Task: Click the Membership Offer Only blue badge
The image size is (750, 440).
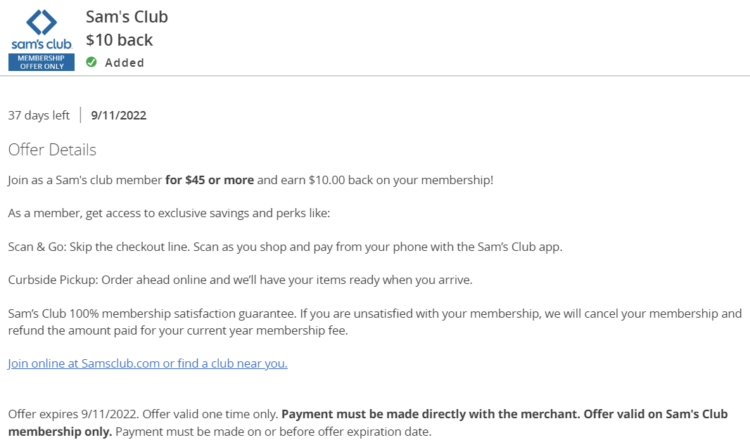Action: [41, 62]
